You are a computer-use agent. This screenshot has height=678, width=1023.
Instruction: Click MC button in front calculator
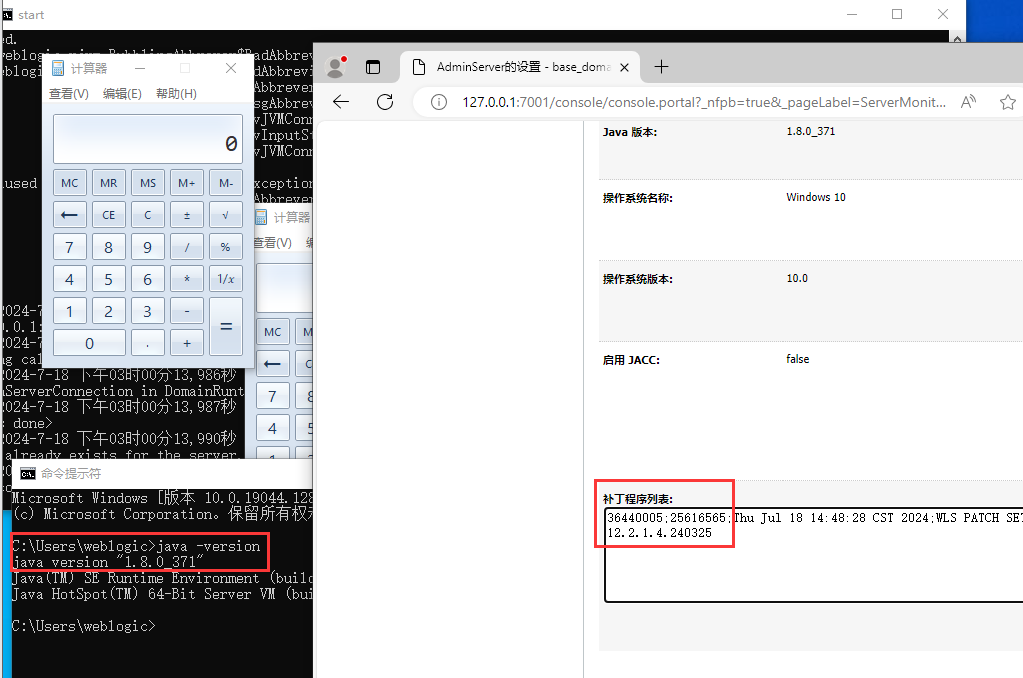(x=70, y=183)
